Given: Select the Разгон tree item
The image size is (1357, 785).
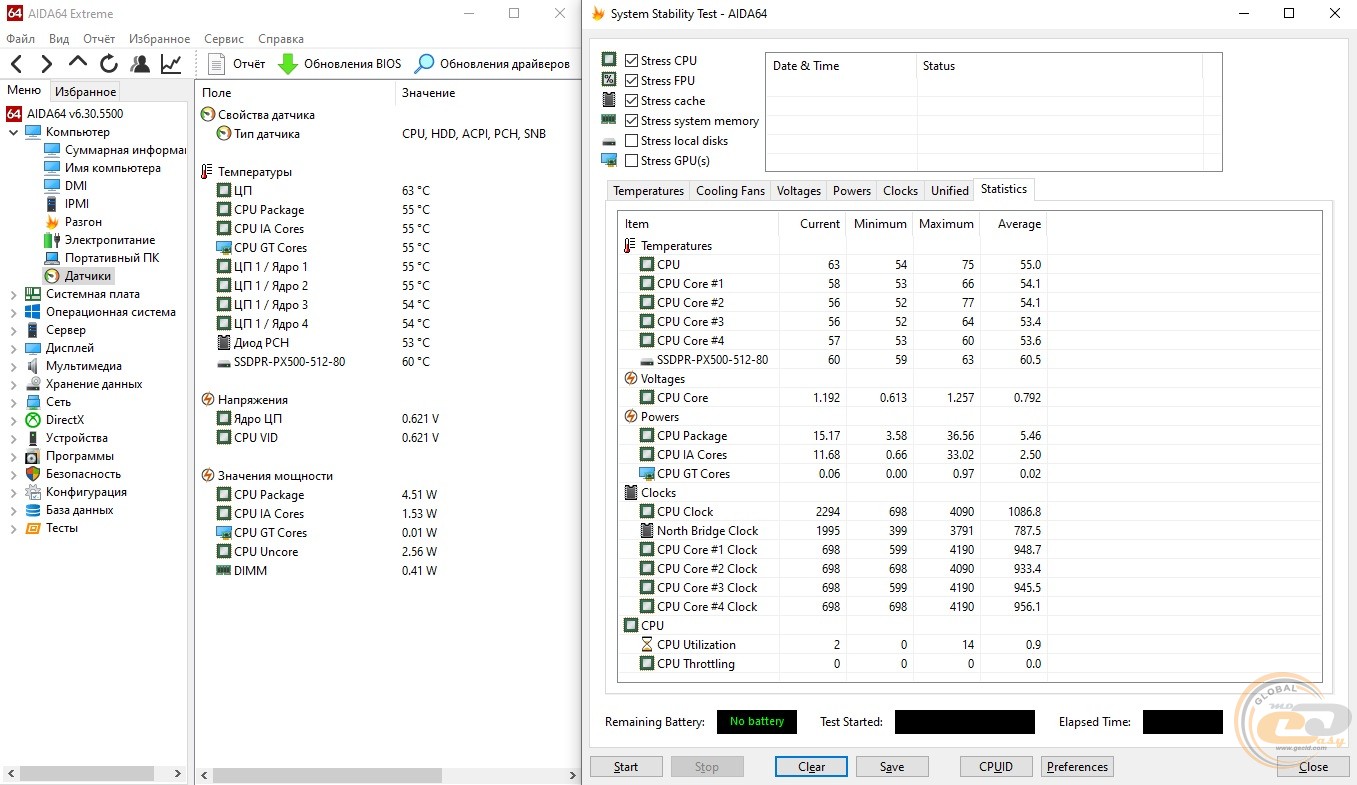Looking at the screenshot, I should pyautogui.click(x=83, y=222).
